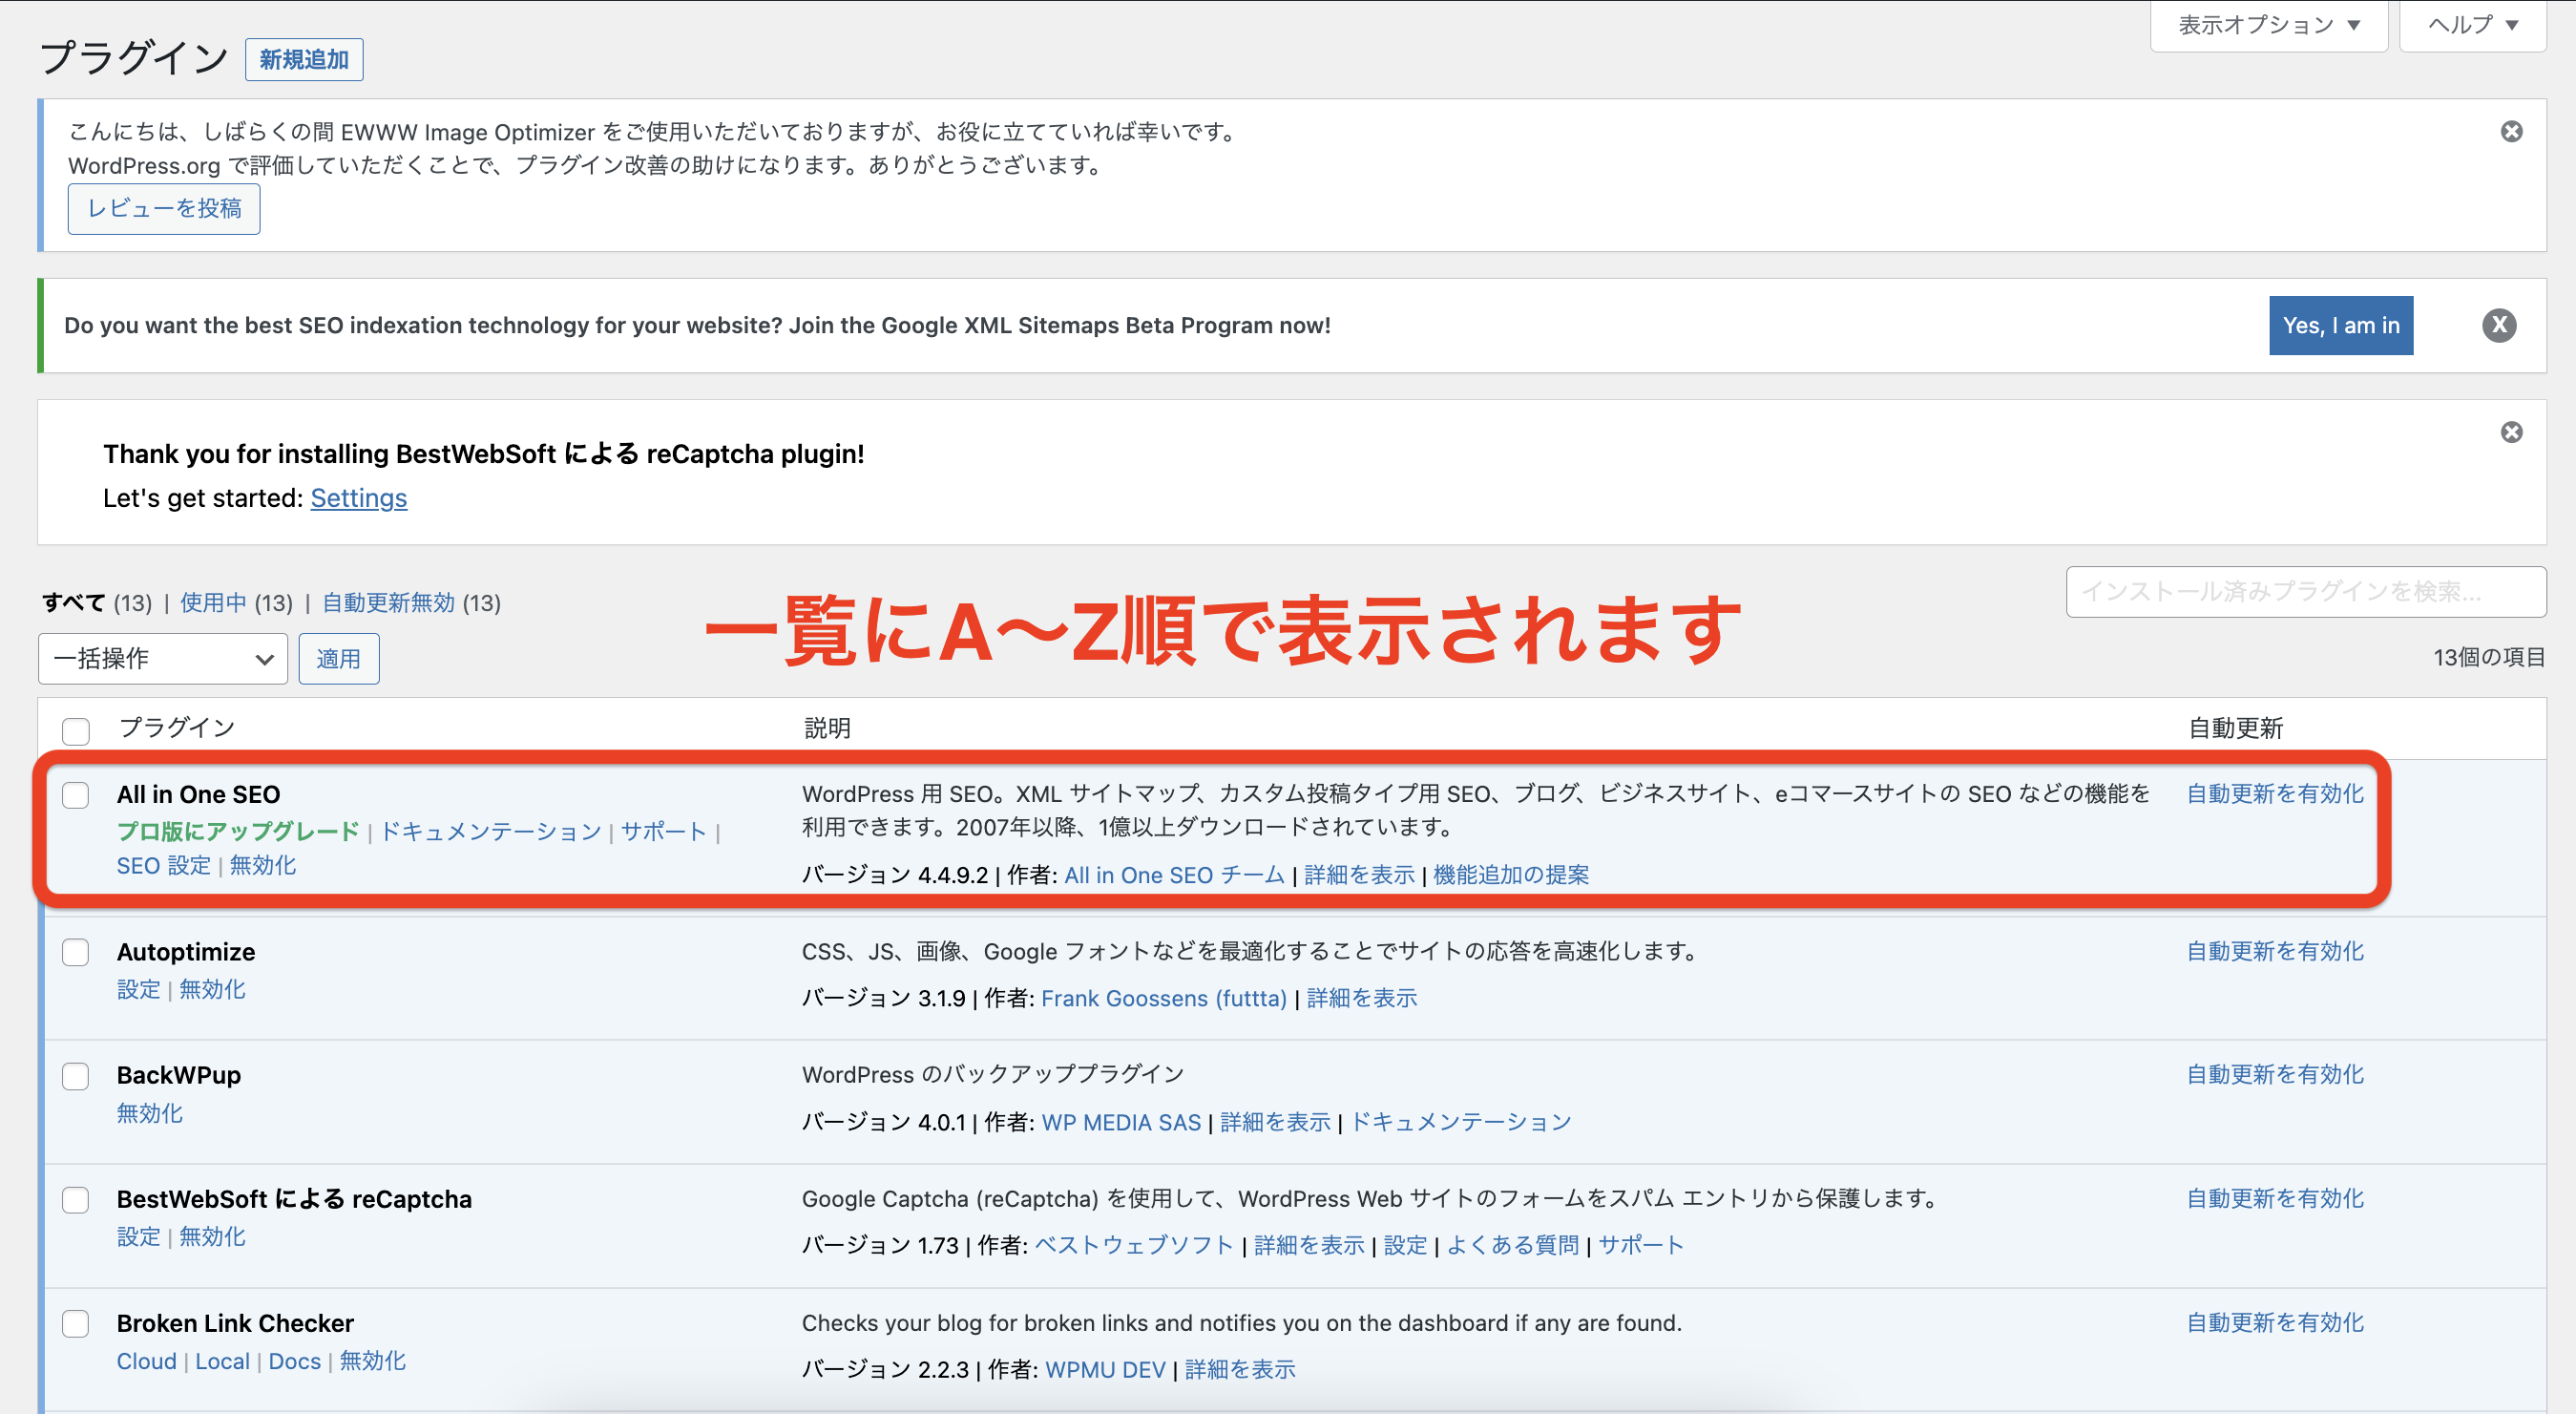View 詳細を表示 for BestWebSoft reCaptcha
2576x1414 pixels.
1309,1245
